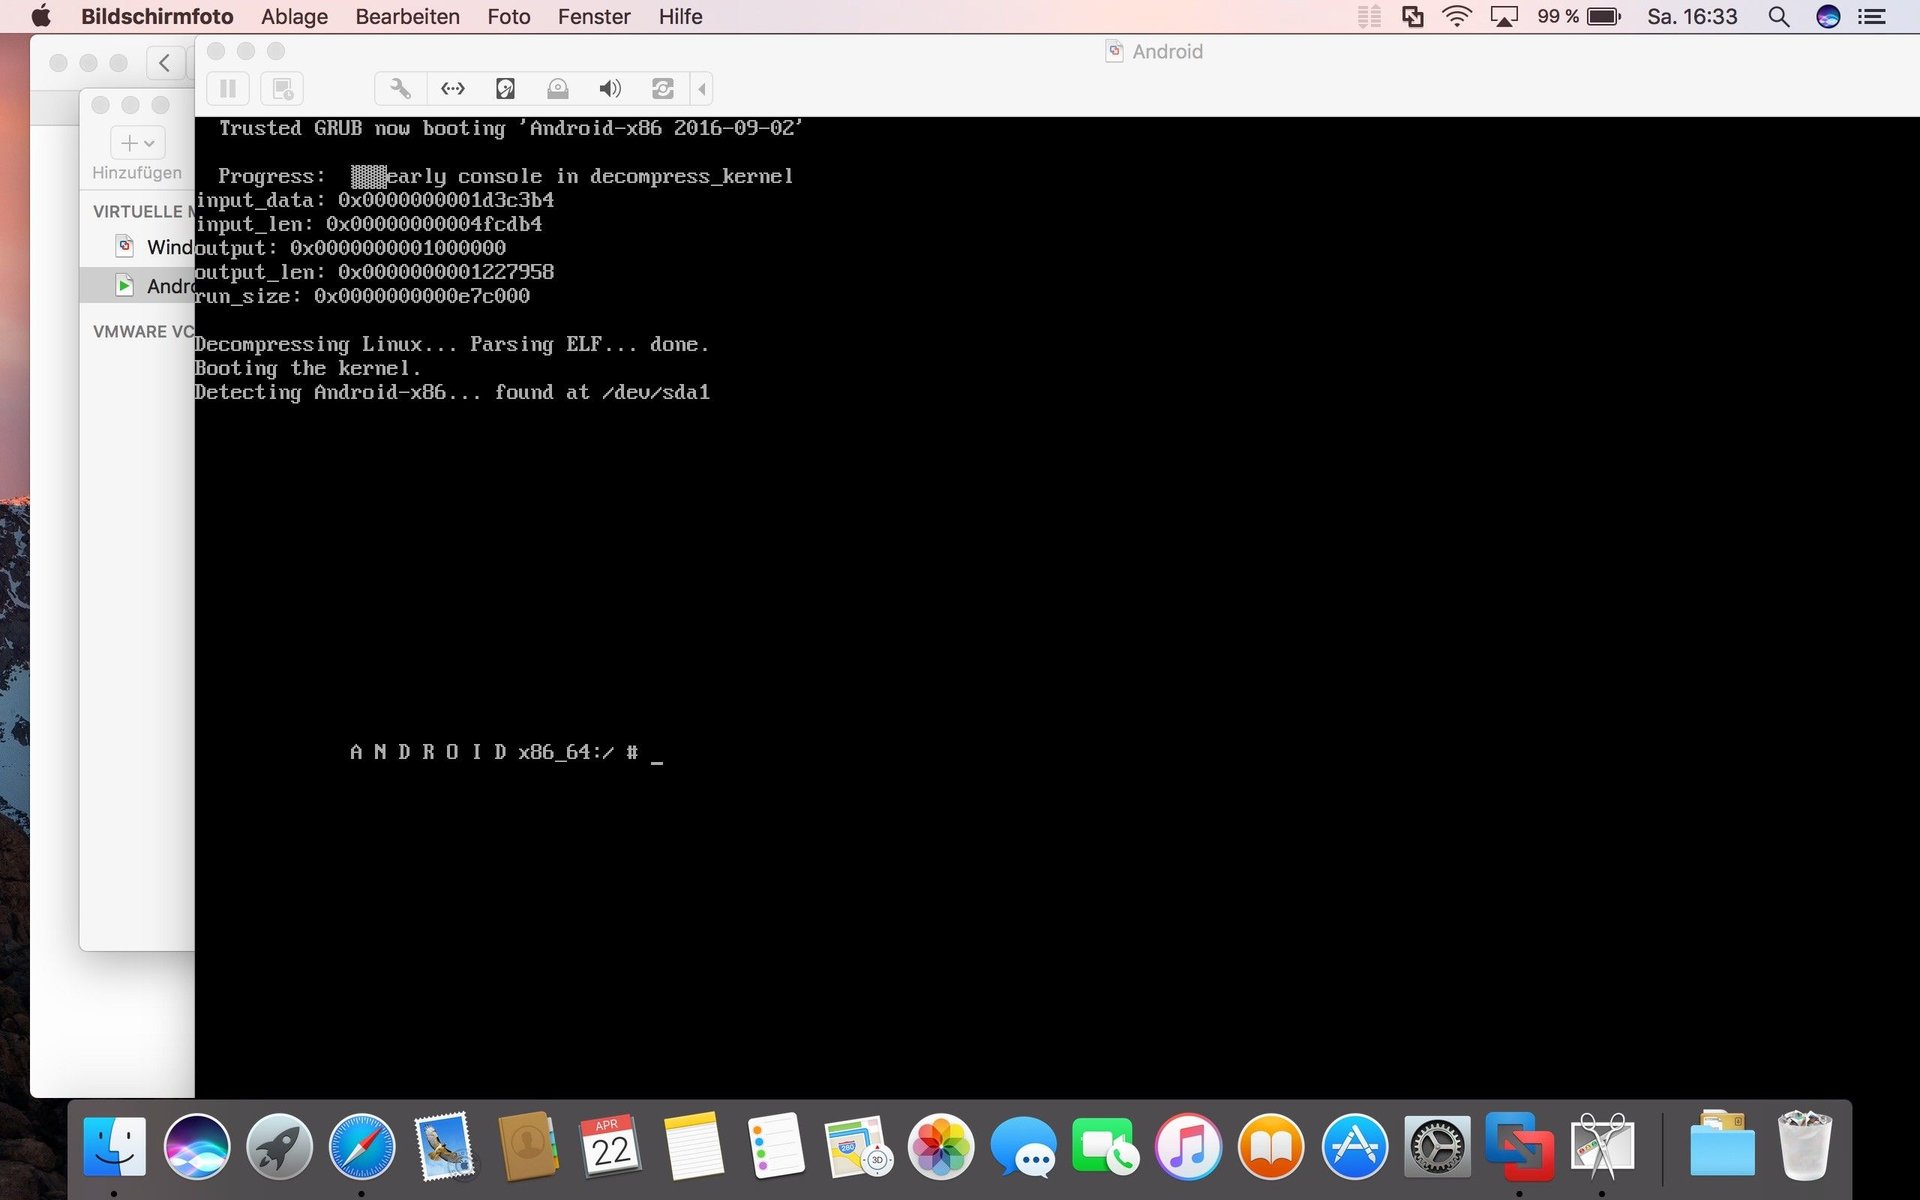Open System Preferences from the Dock

point(1437,1146)
